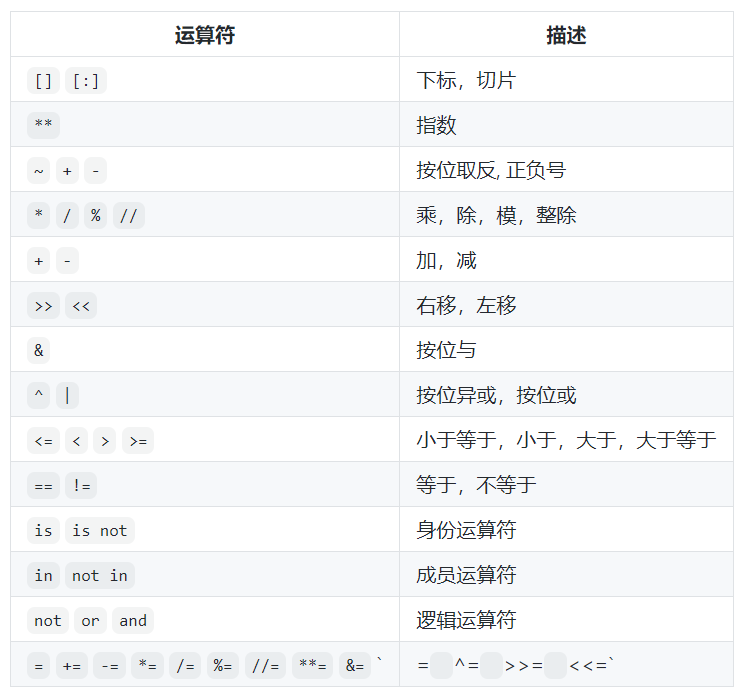Click the 小于等于，小于，大于，大于等于 description
The image size is (743, 698).
[566, 440]
